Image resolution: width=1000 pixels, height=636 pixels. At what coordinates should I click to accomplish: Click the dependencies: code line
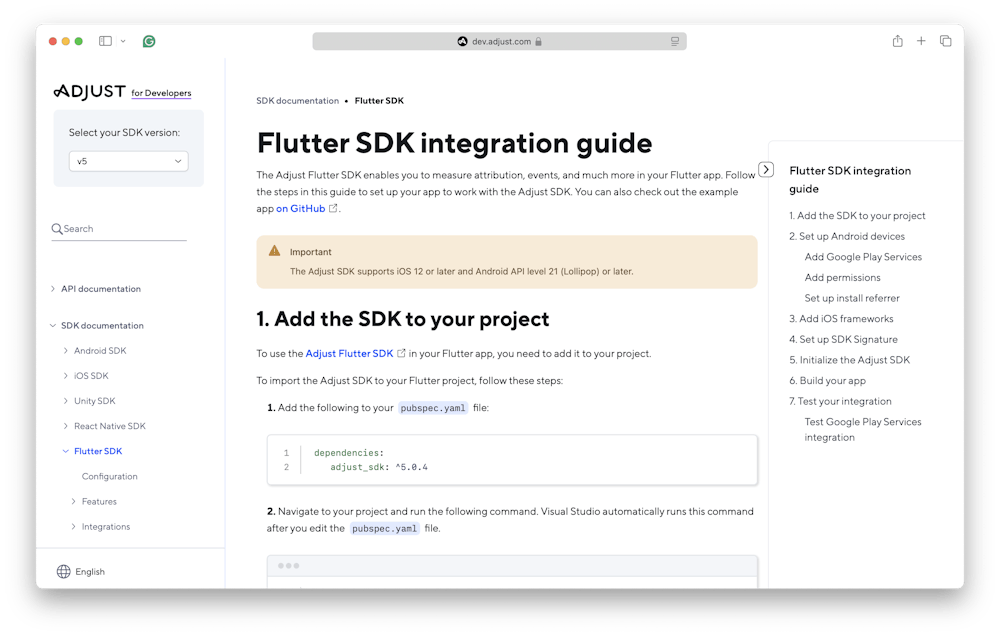pos(349,453)
